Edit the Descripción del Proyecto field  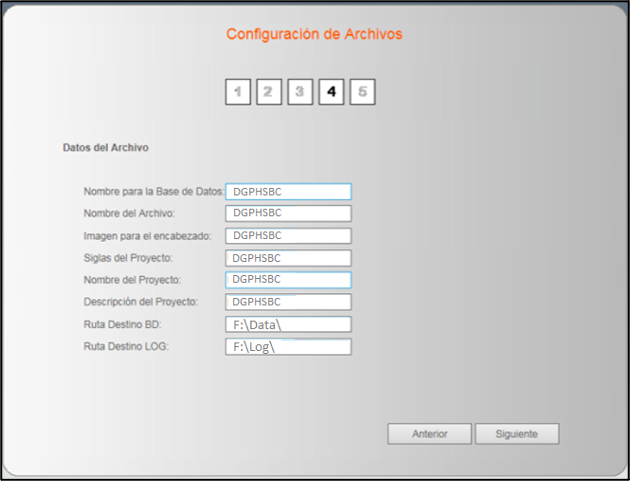pos(288,302)
